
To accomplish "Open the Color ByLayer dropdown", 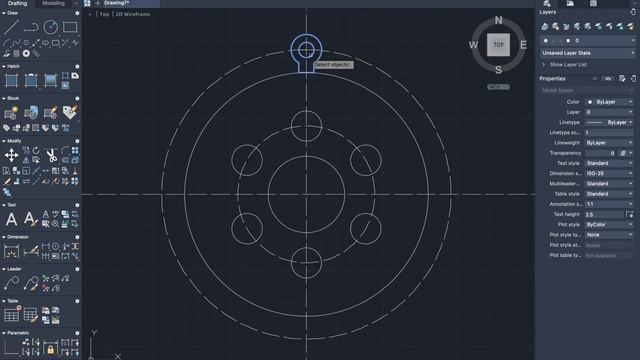I will (x=609, y=102).
